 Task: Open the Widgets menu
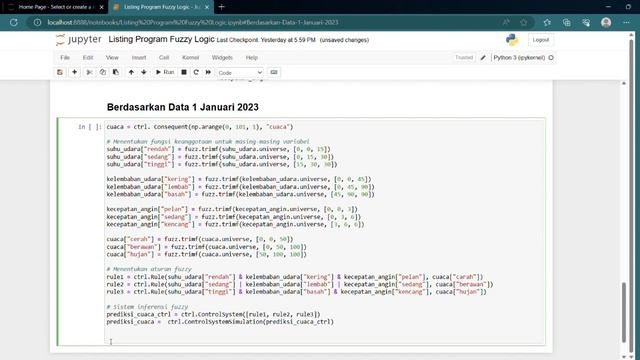click(x=222, y=58)
